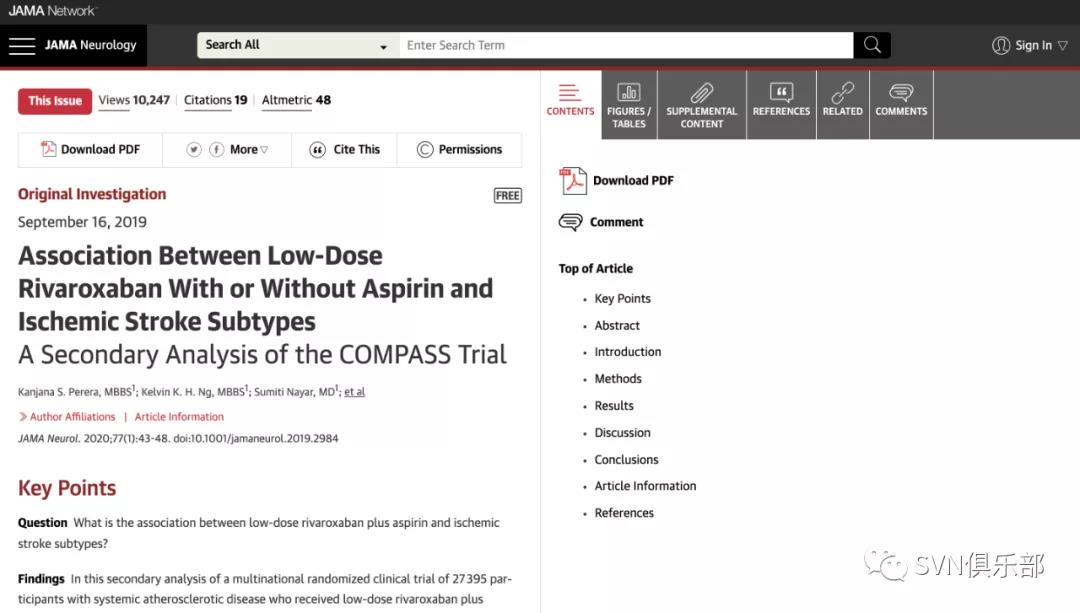Click the Cite This label
The width and height of the screenshot is (1080, 613).
[357, 149]
